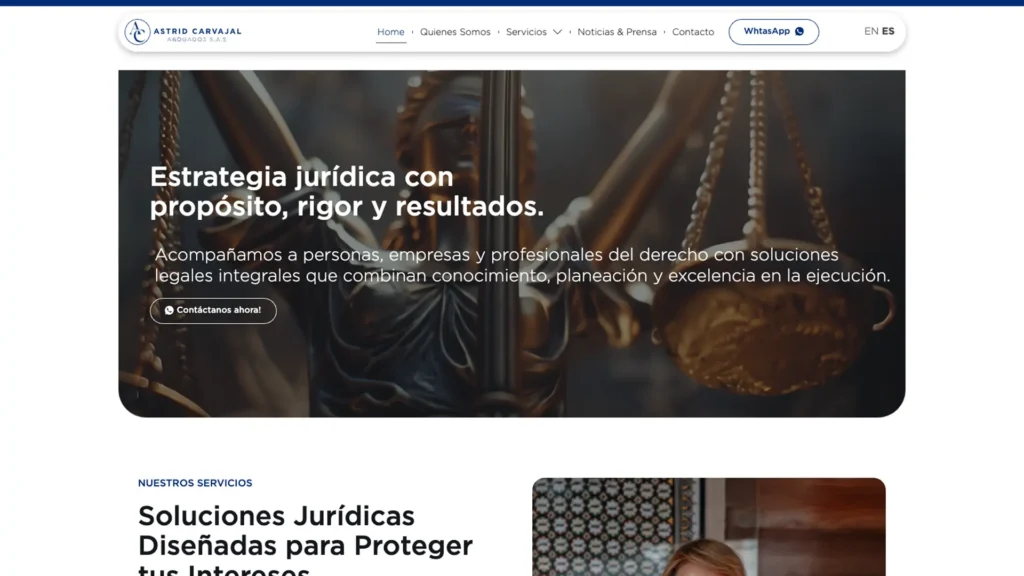The height and width of the screenshot is (576, 1024).
Task: Click the Astrid Carvajal brand name text
Action: pyautogui.click(x=197, y=31)
